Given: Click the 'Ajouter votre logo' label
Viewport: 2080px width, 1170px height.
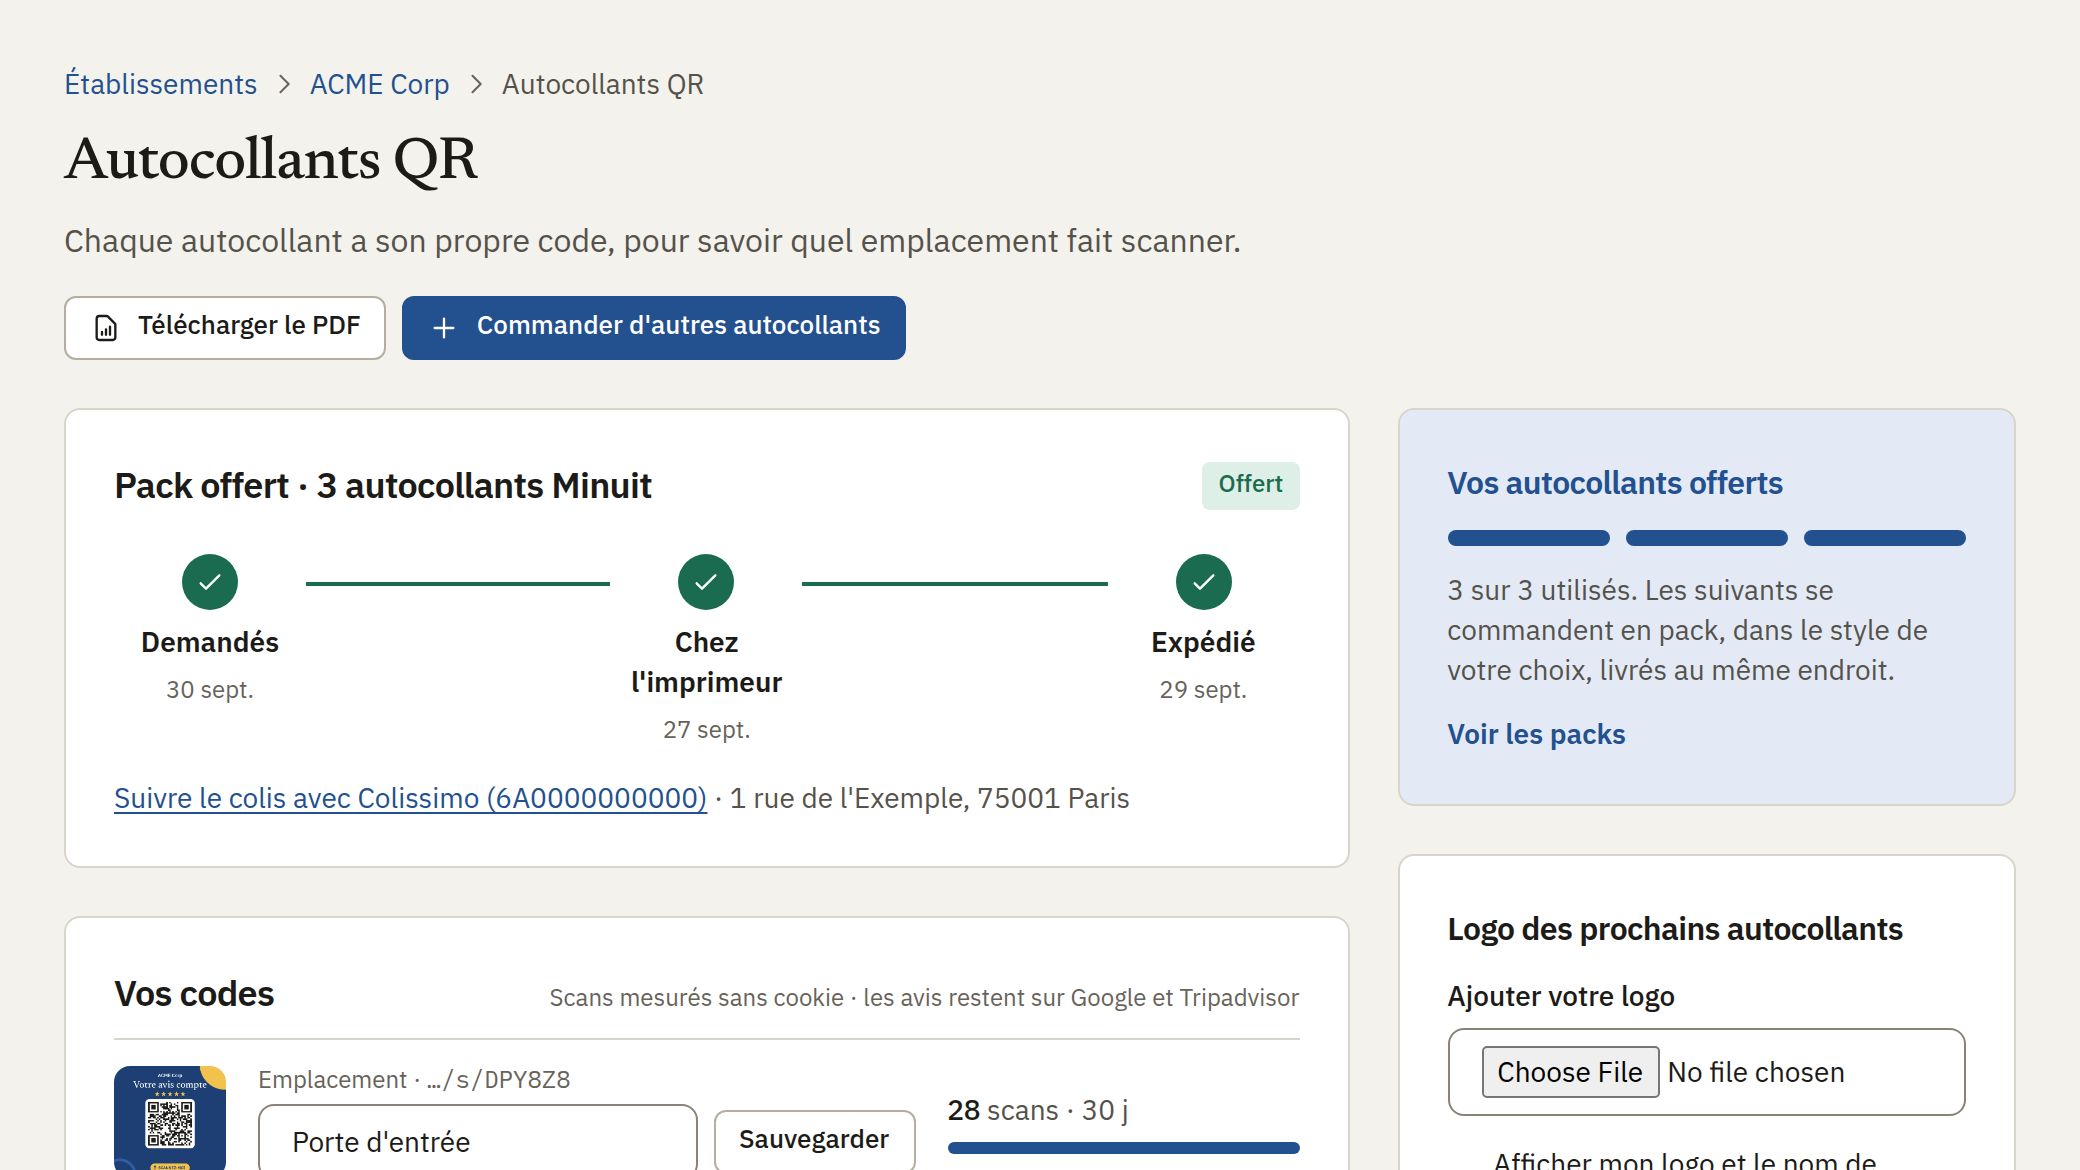Looking at the screenshot, I should pos(1561,996).
